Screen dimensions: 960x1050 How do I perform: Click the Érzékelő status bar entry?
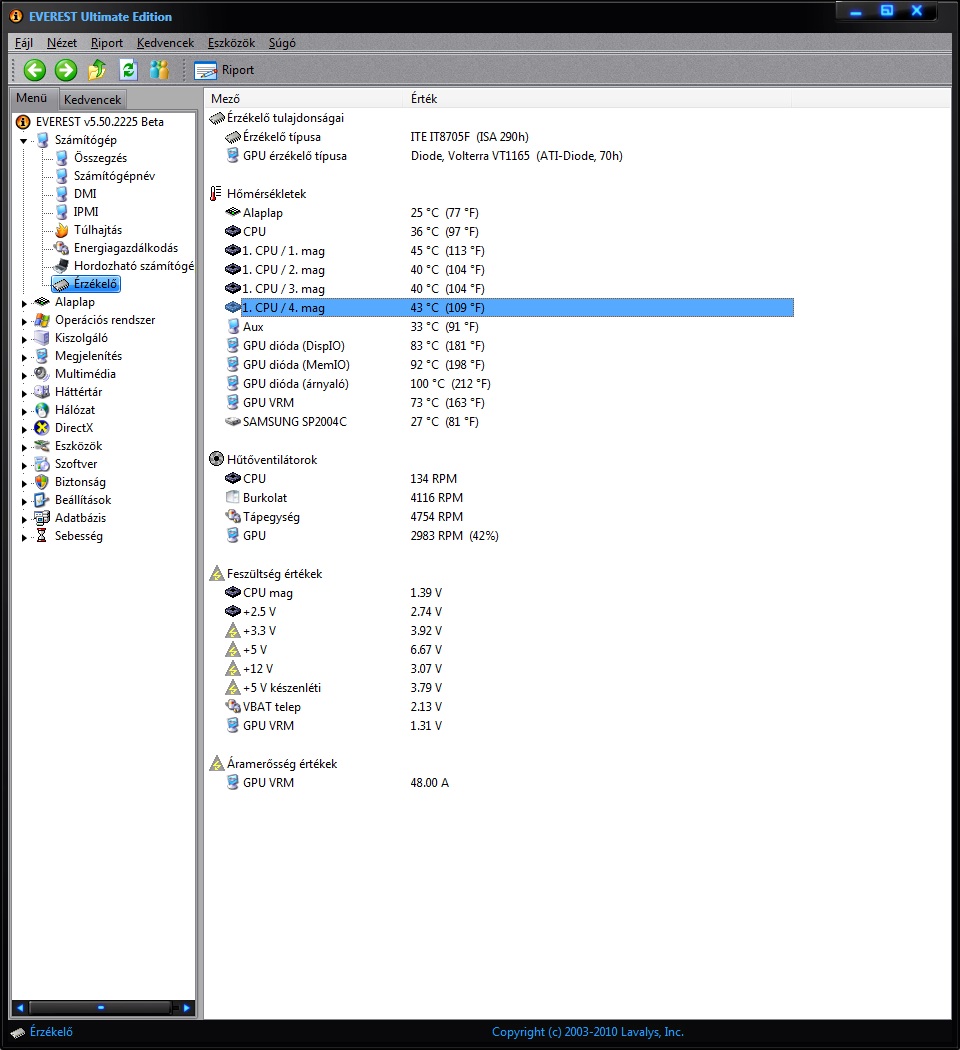[42, 1032]
